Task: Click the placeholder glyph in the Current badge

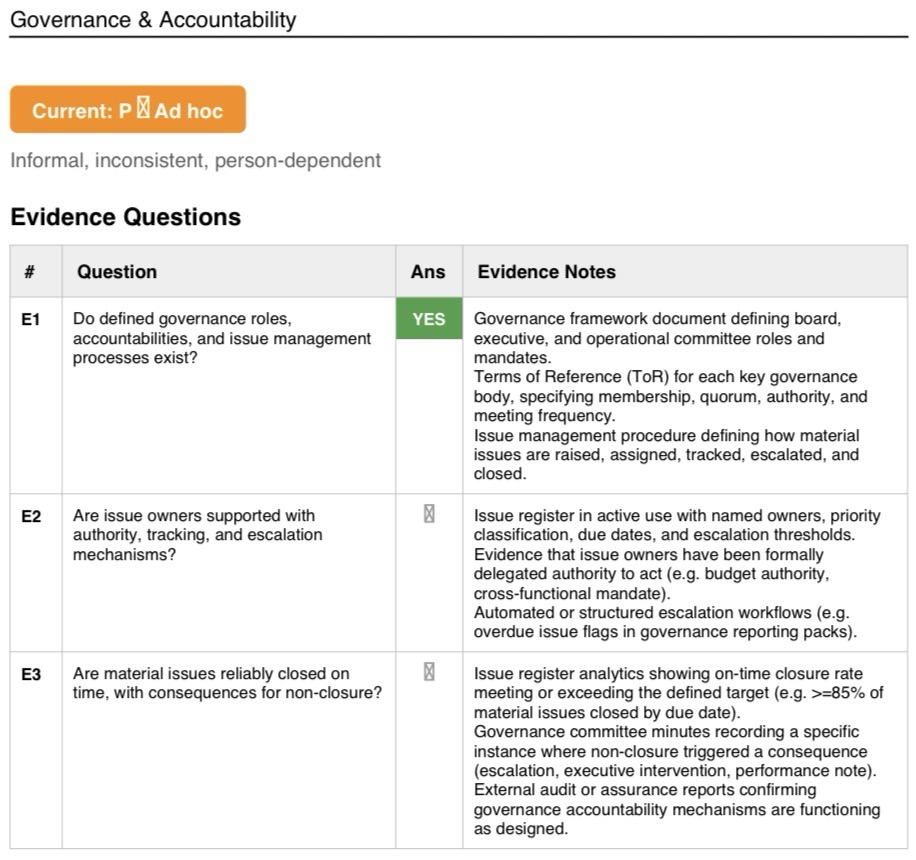Action: click(143, 108)
